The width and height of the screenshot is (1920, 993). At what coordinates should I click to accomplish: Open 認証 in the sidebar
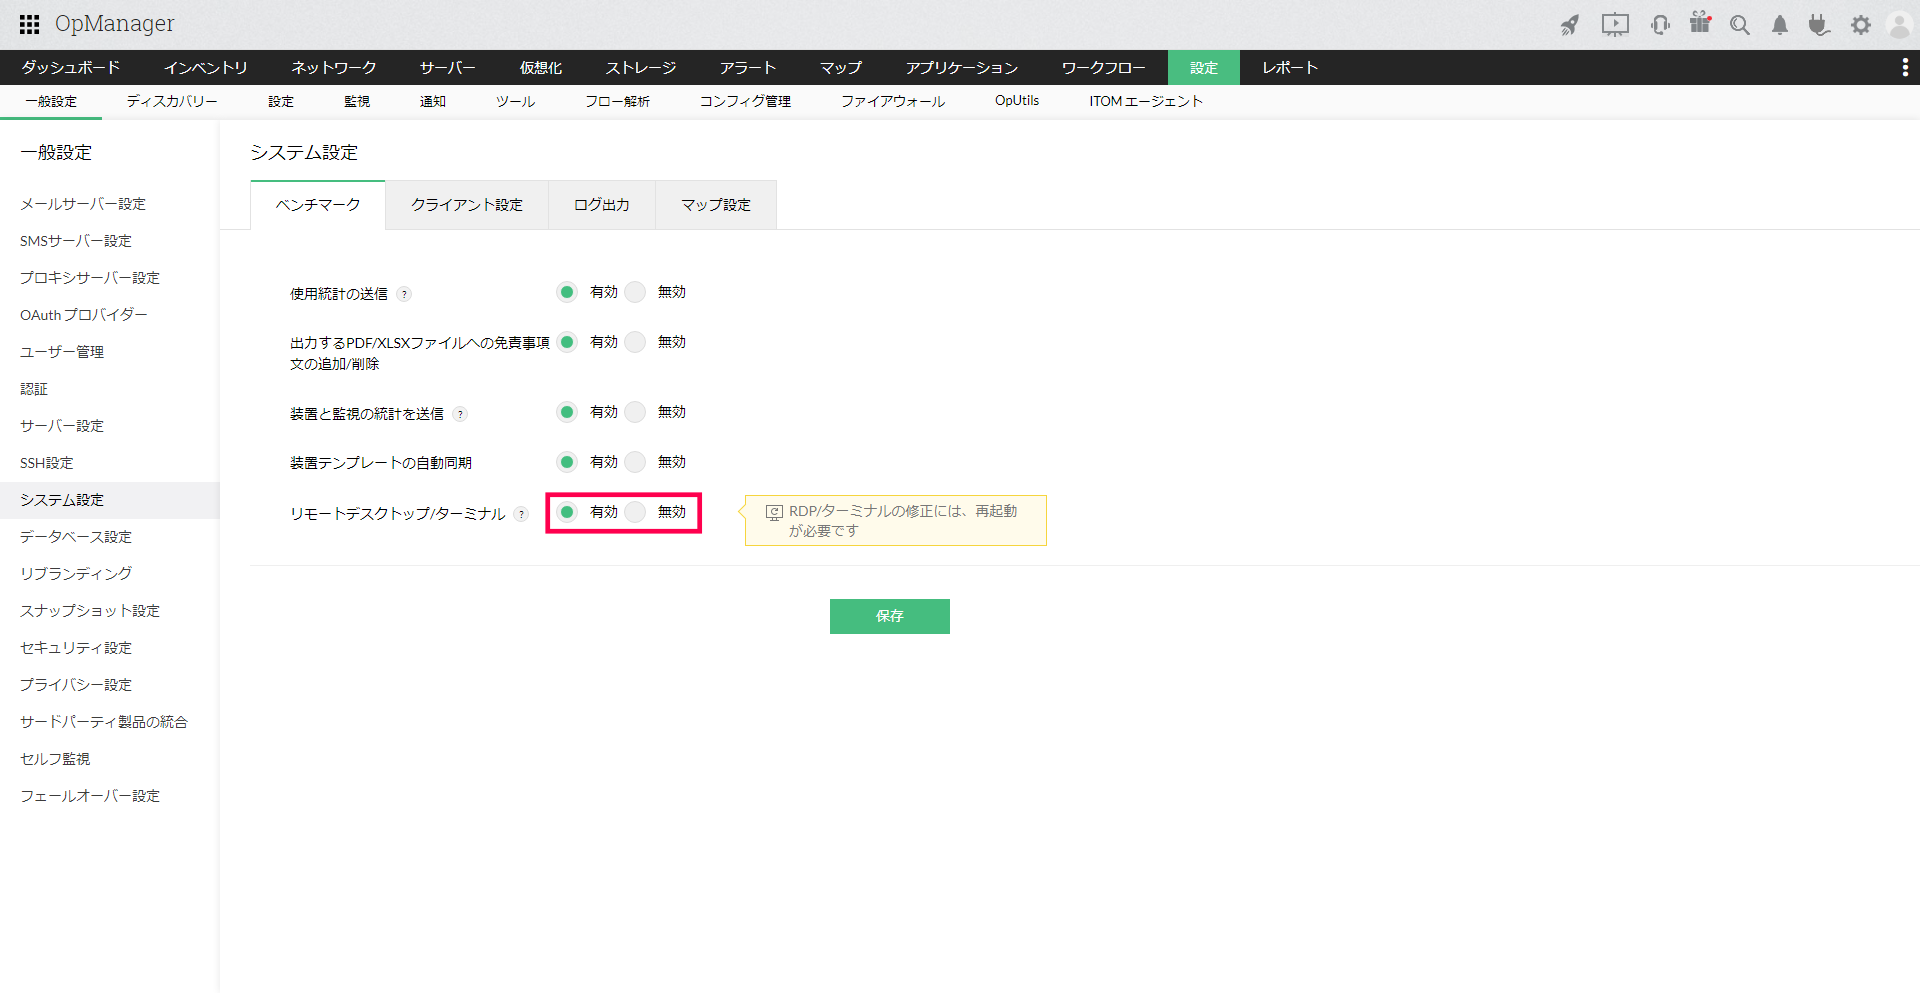click(34, 389)
